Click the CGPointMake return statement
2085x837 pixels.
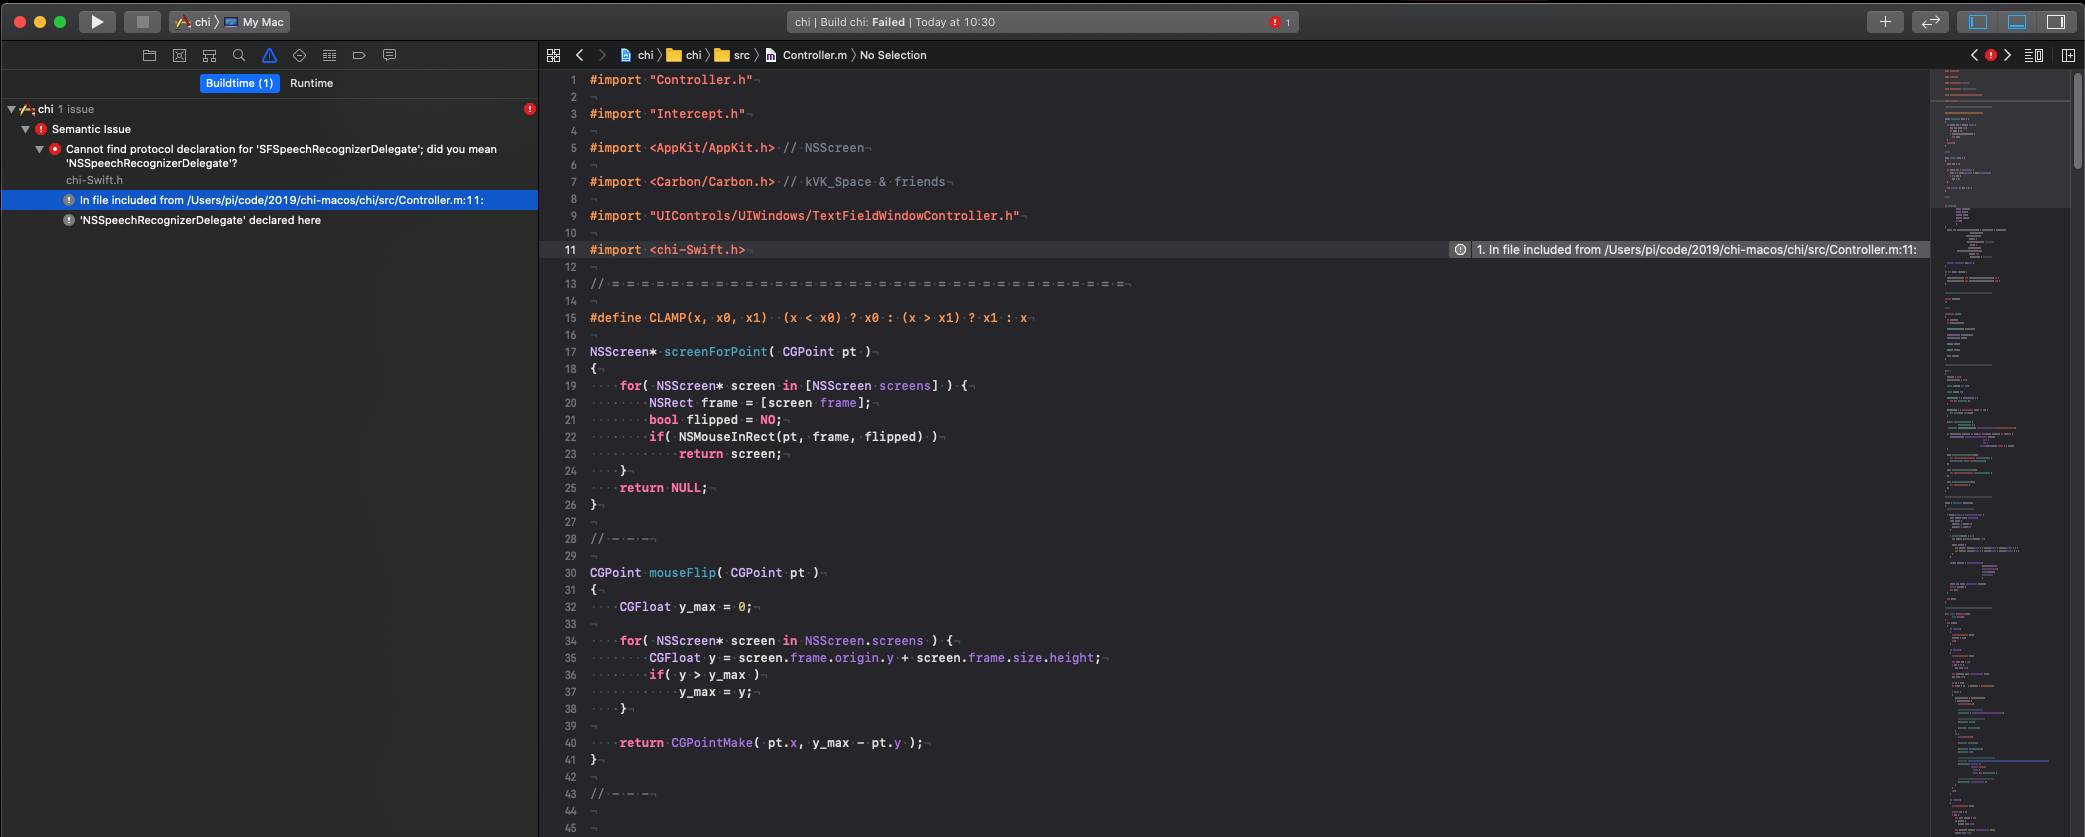(x=771, y=743)
